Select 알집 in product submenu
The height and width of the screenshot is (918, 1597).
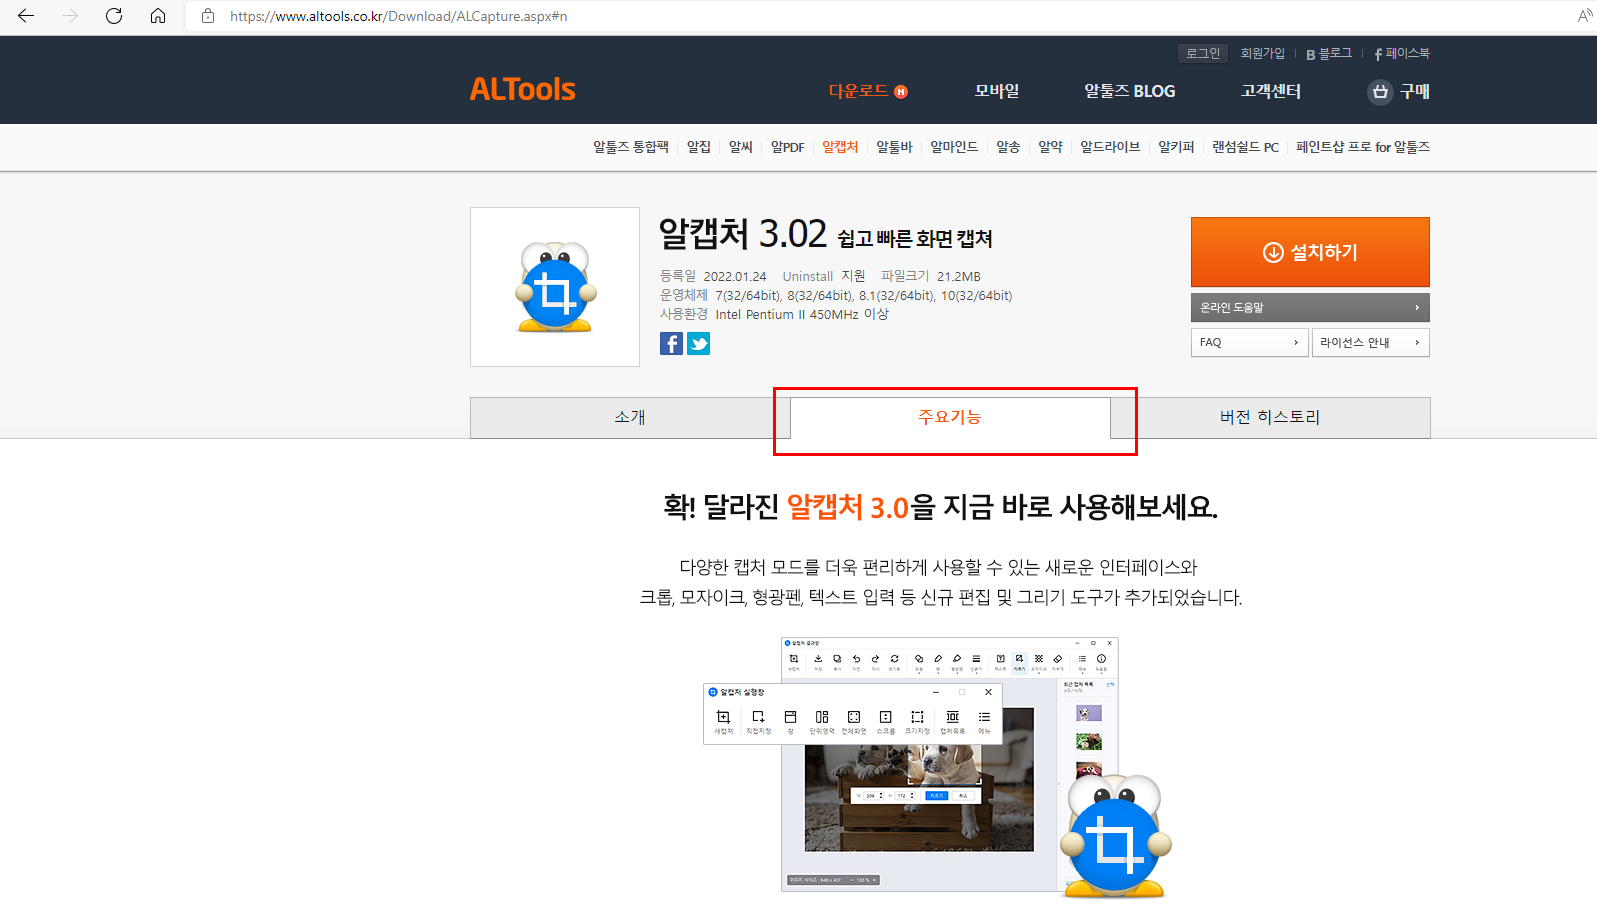(698, 147)
